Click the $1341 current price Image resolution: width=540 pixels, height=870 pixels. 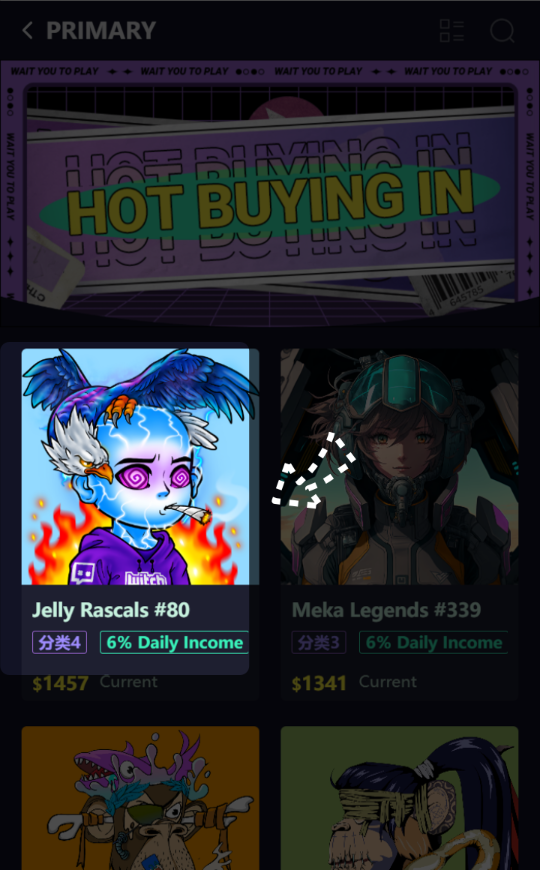coord(319,683)
